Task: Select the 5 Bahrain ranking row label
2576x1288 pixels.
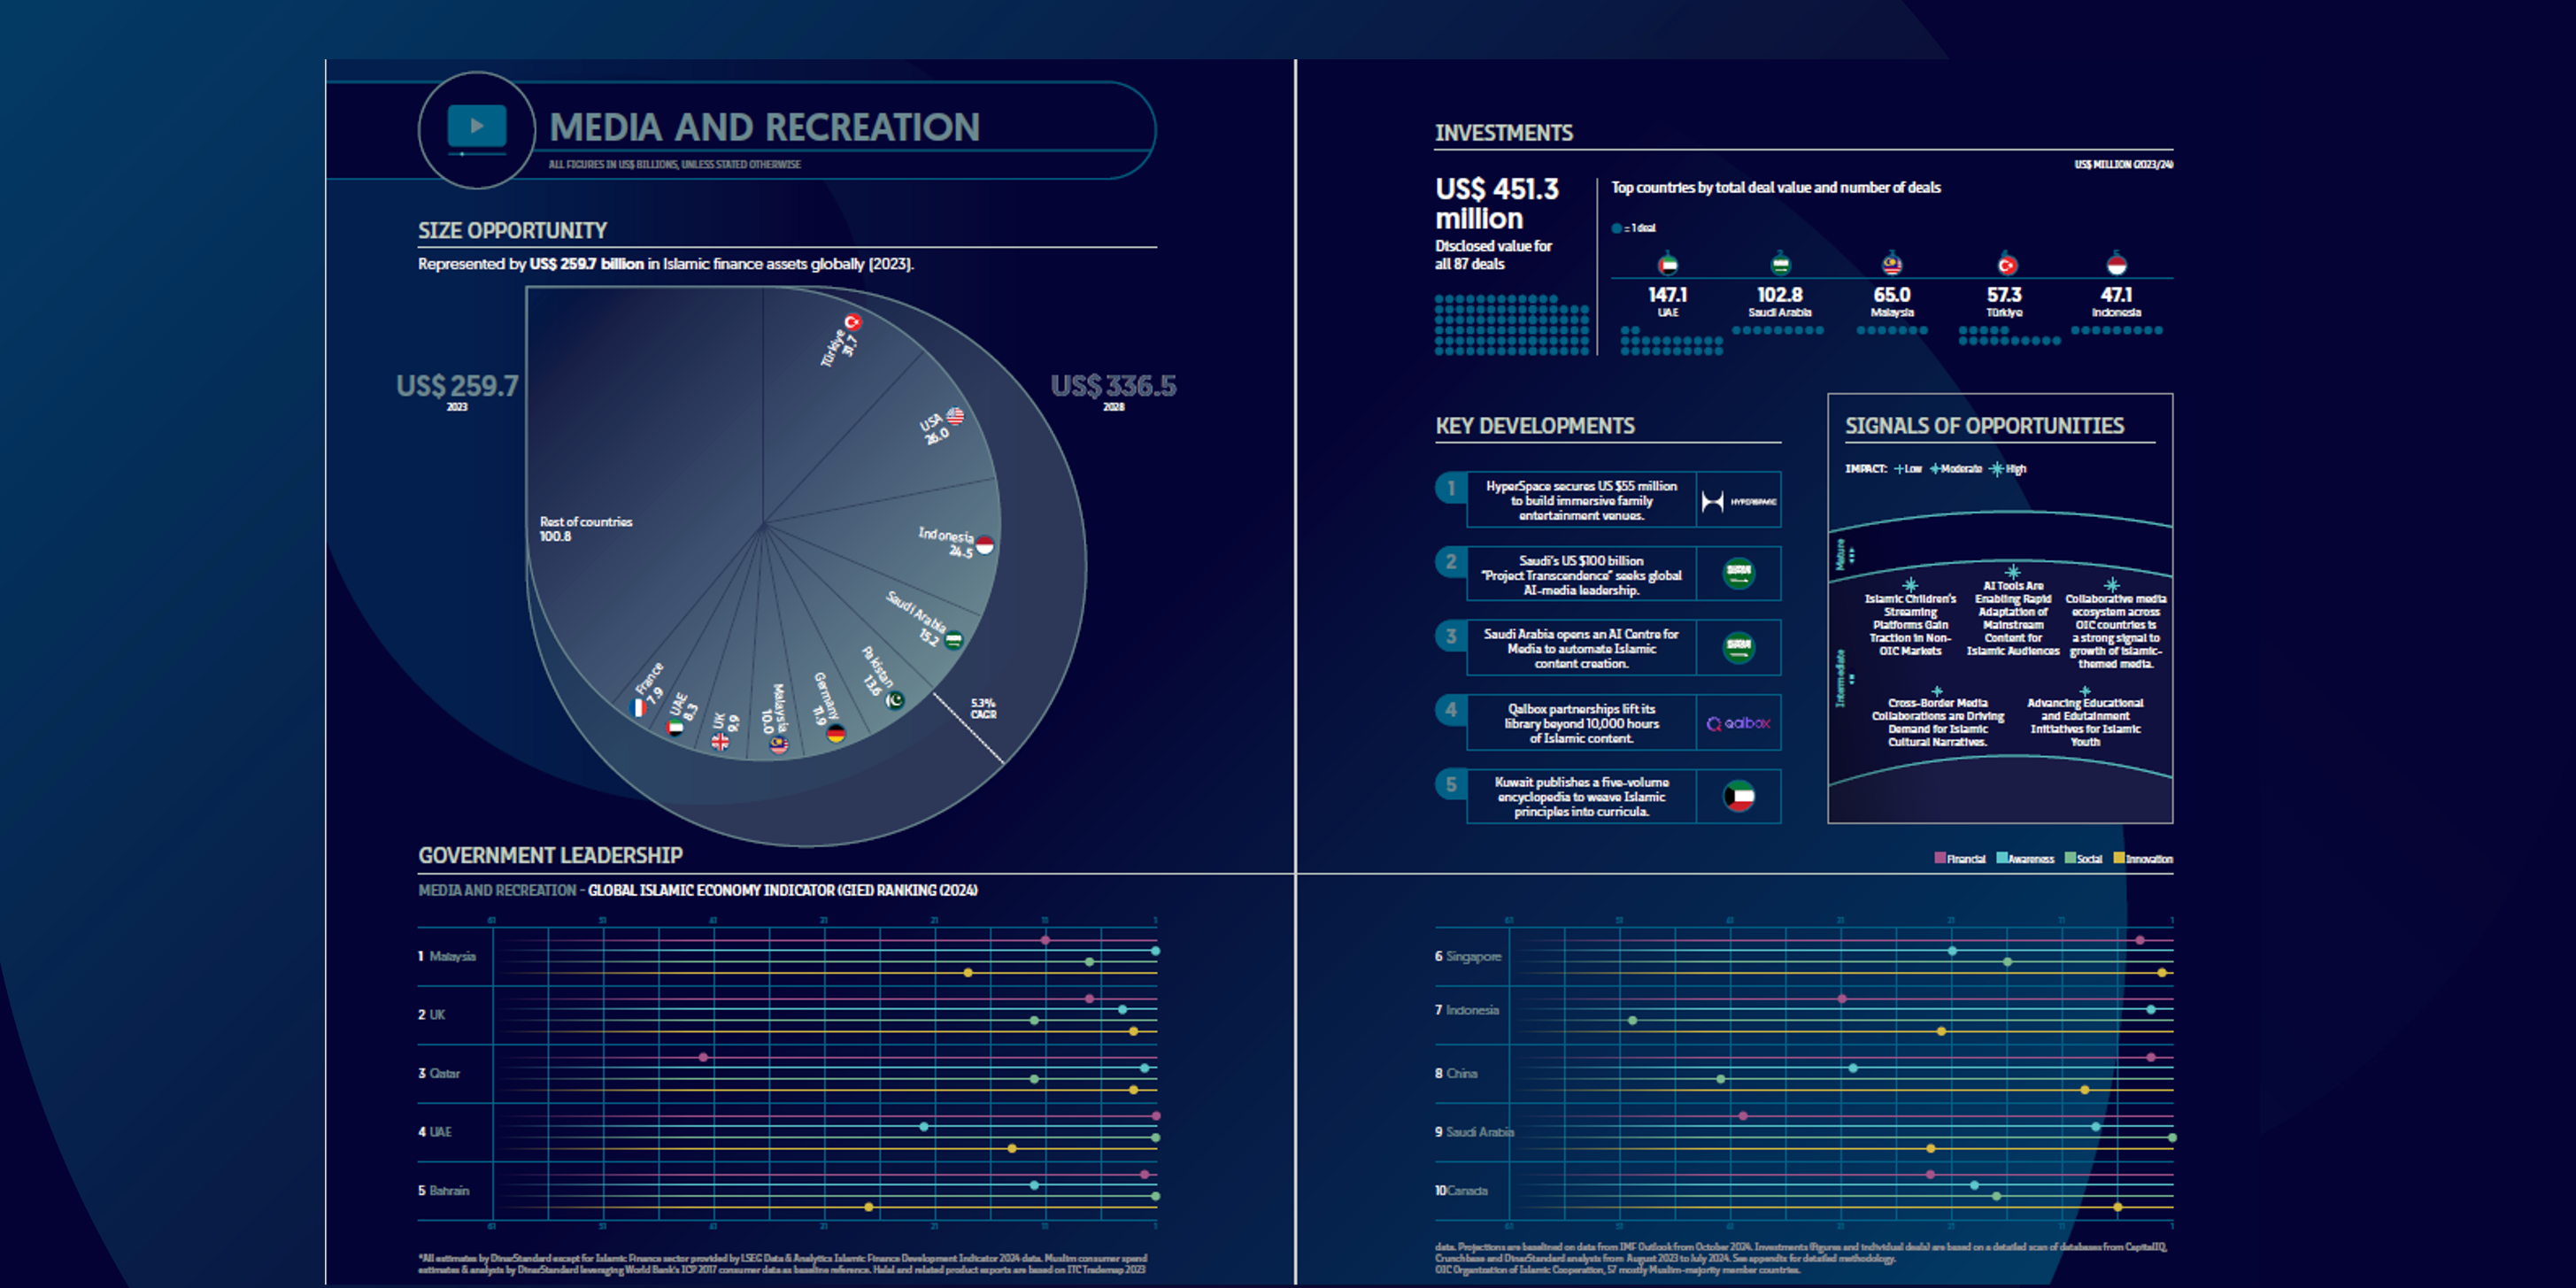Action: (x=443, y=1190)
